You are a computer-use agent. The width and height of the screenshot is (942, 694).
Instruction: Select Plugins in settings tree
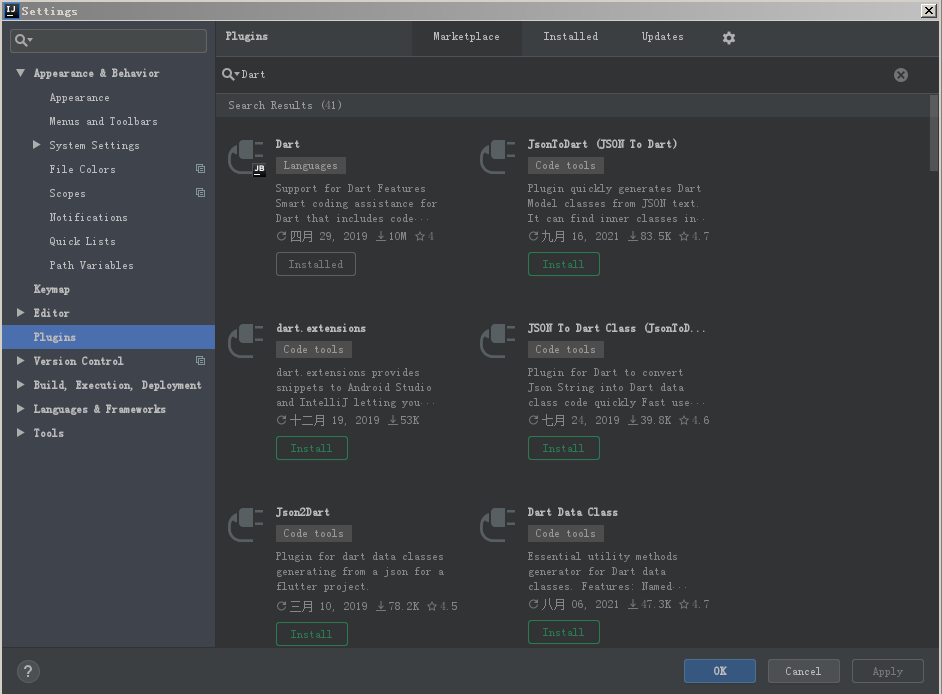108,337
